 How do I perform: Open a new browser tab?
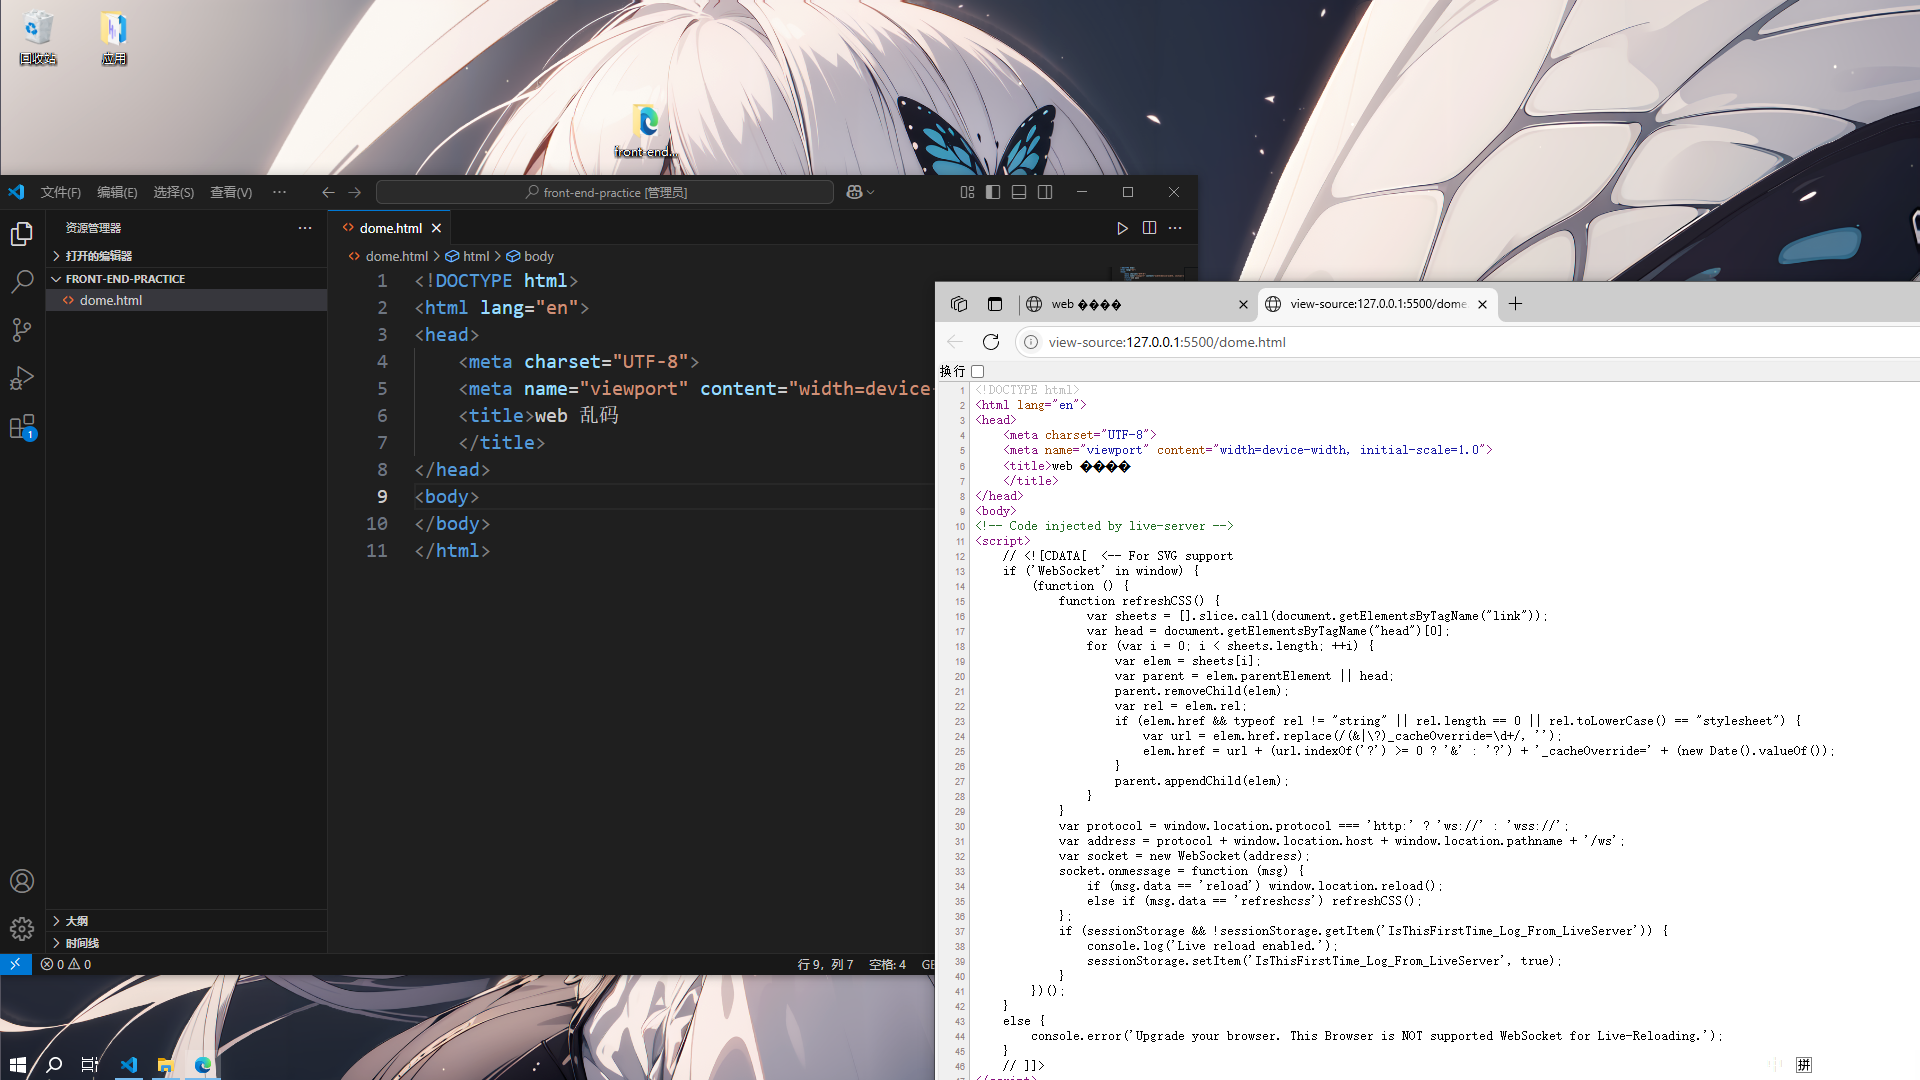(x=1515, y=304)
